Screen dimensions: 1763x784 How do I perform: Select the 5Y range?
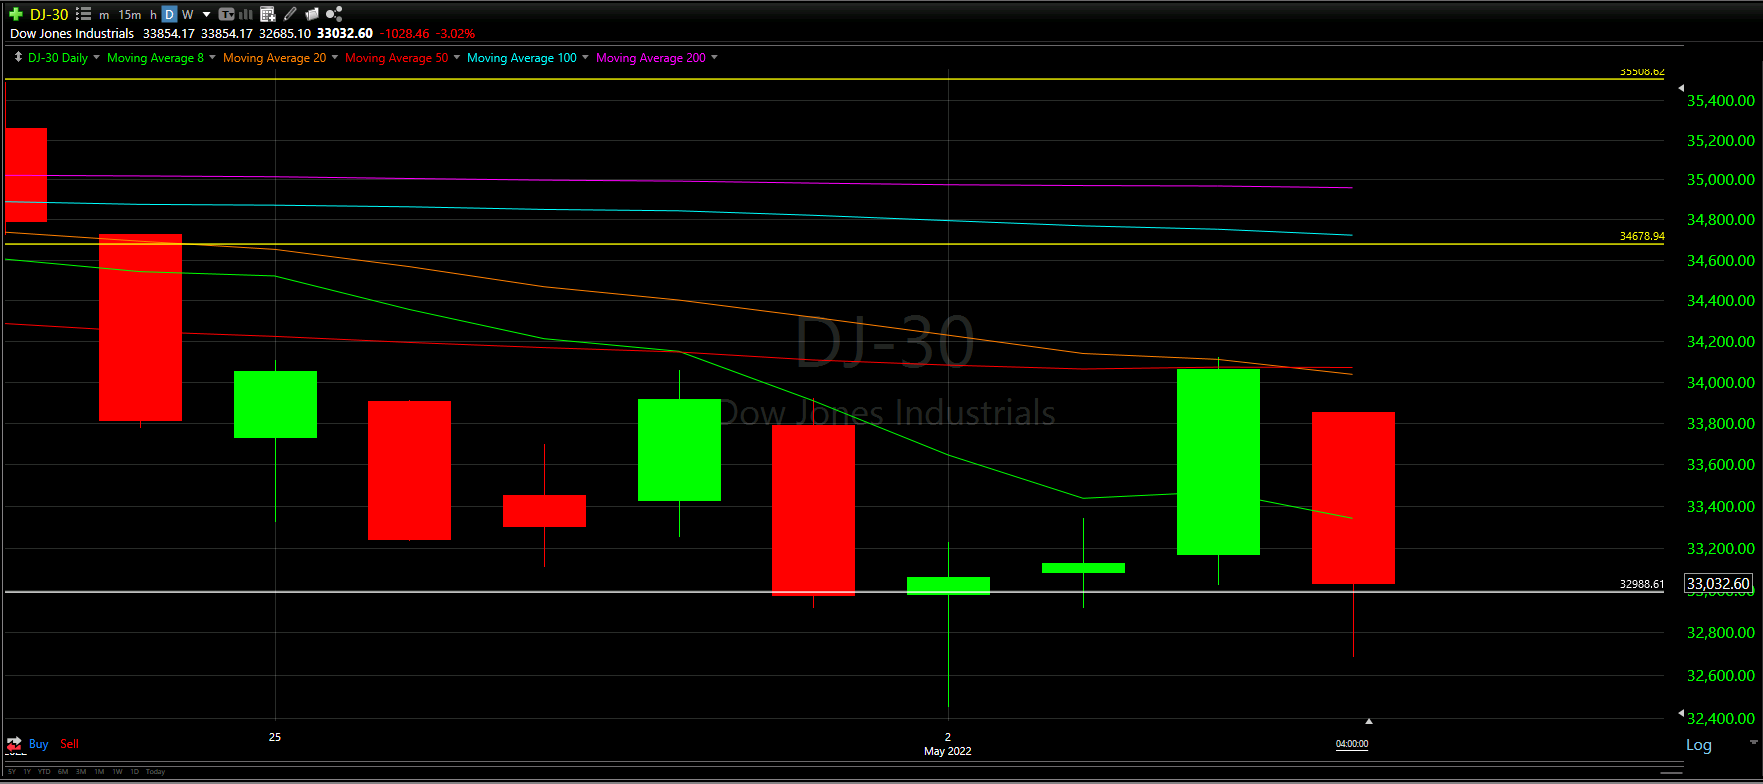(12, 772)
